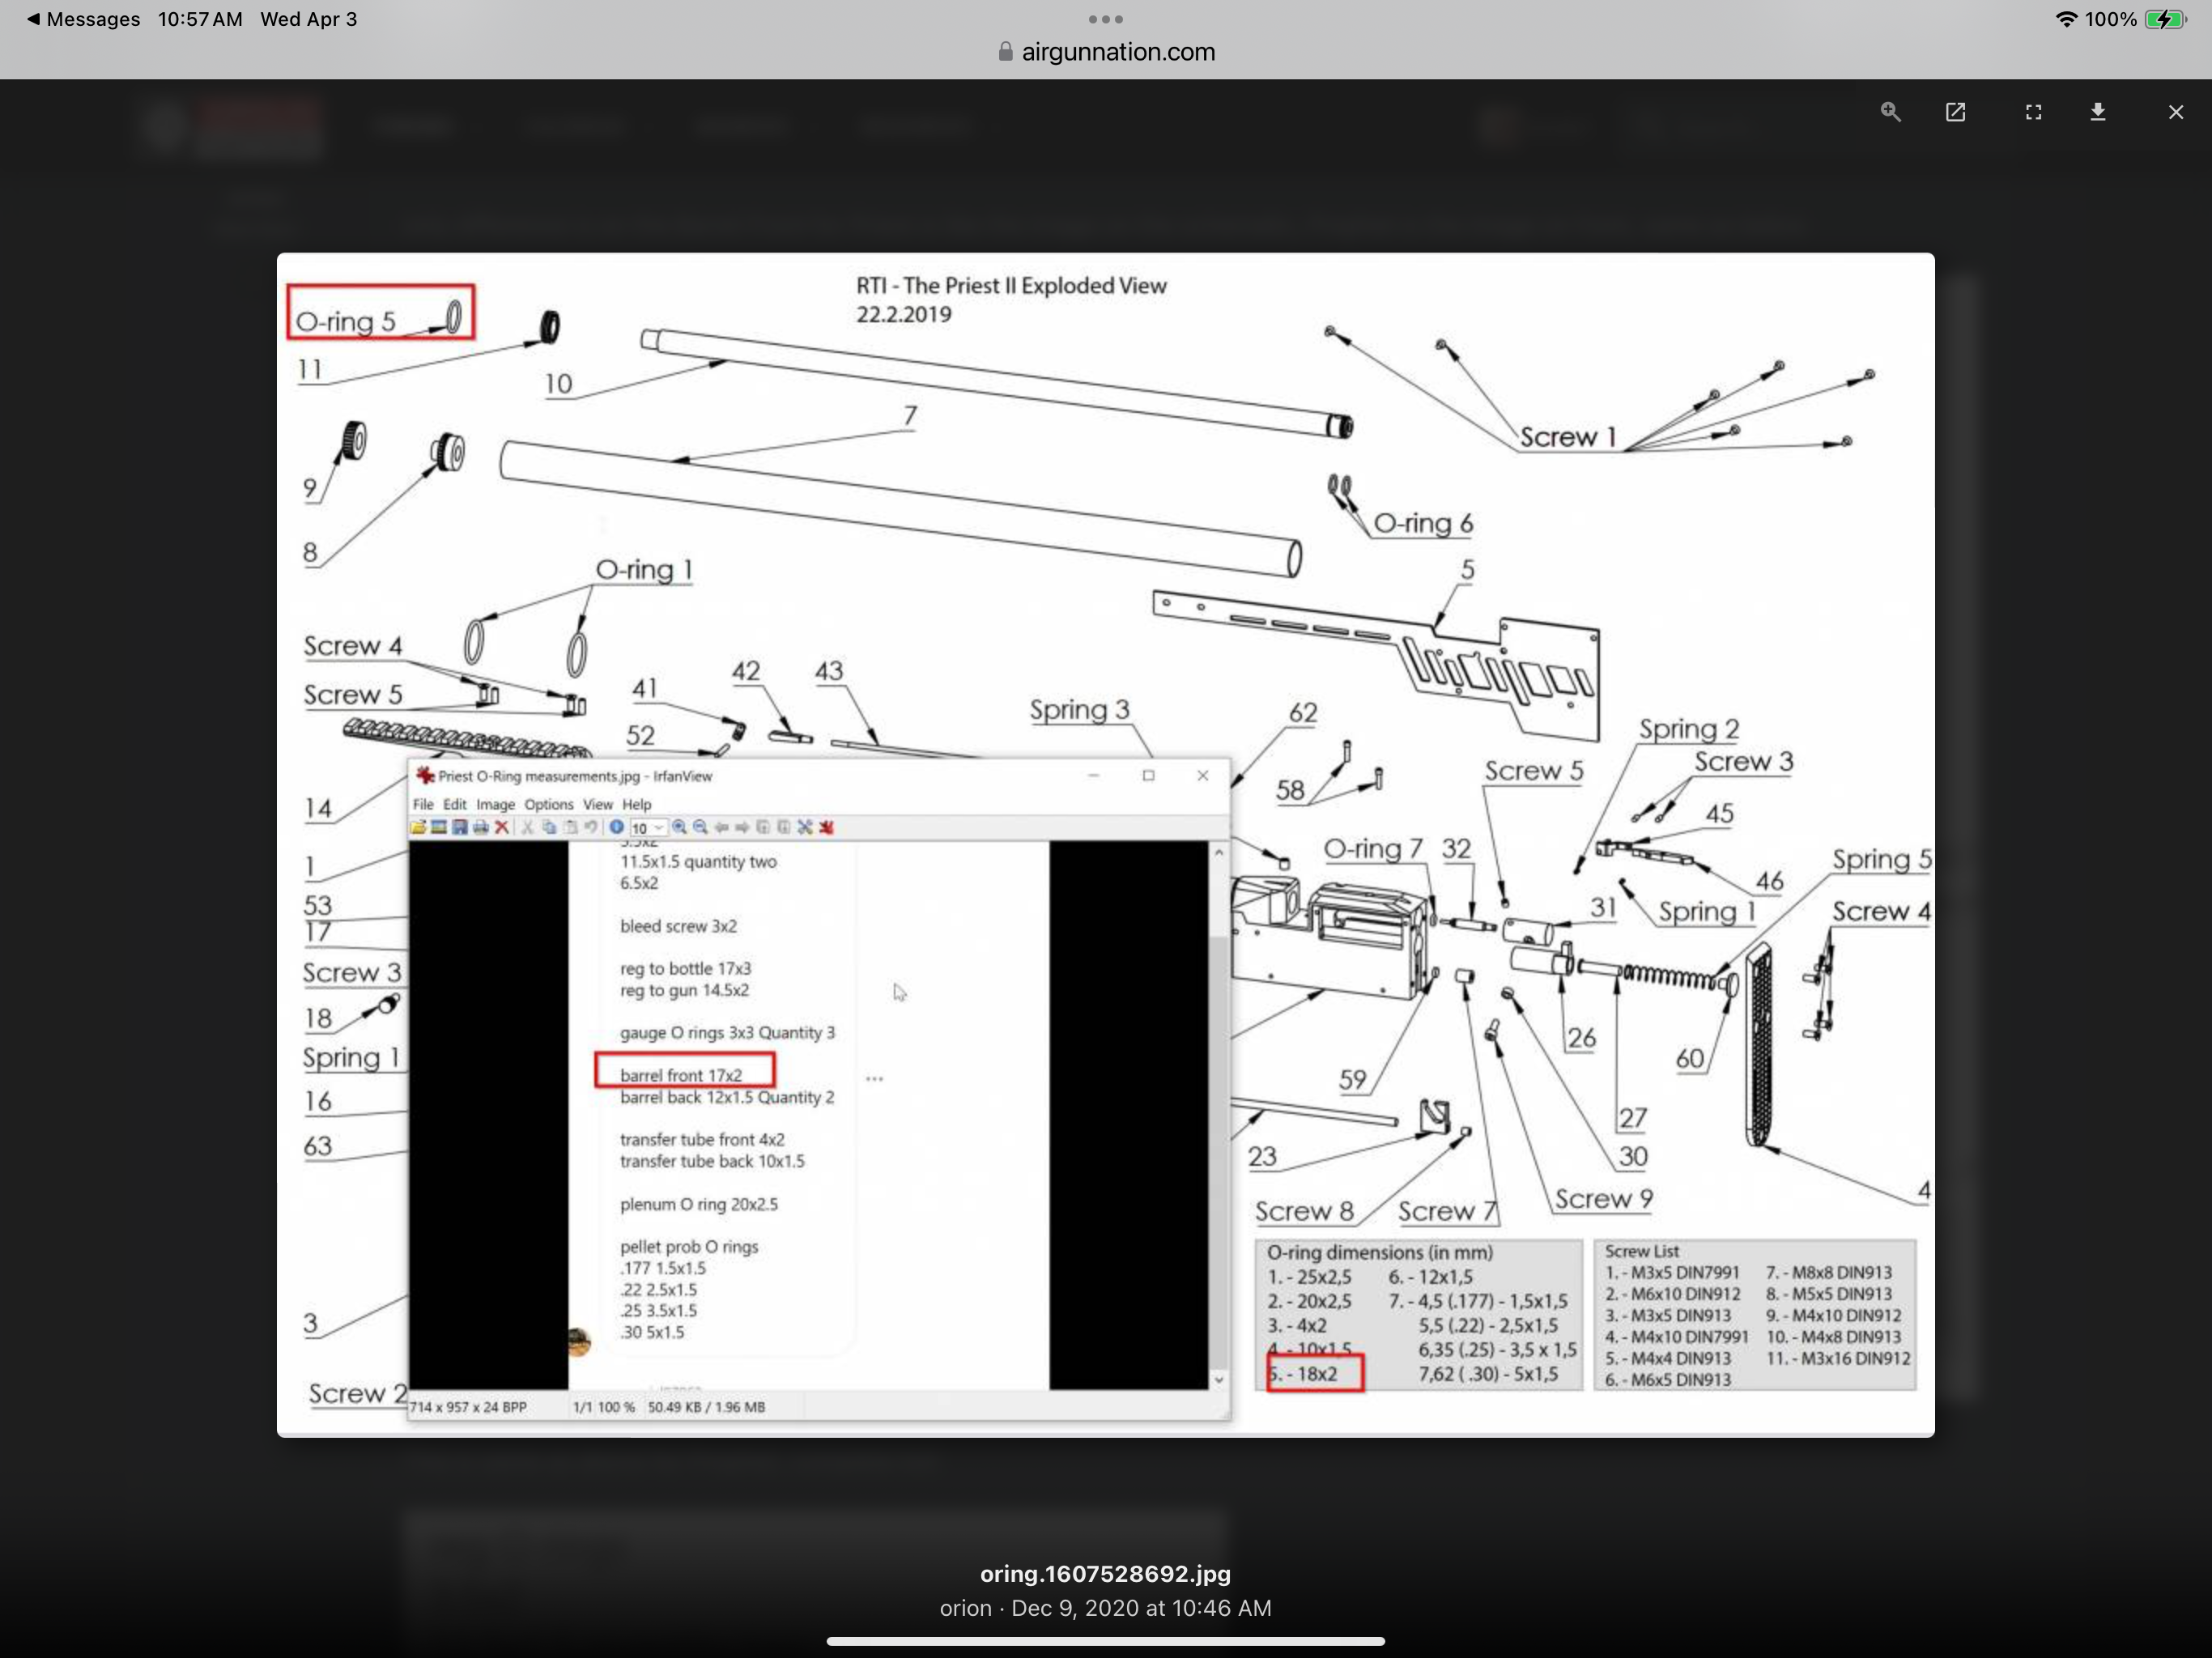Close the image lightbox
The height and width of the screenshot is (1658, 2212).
coord(2176,112)
